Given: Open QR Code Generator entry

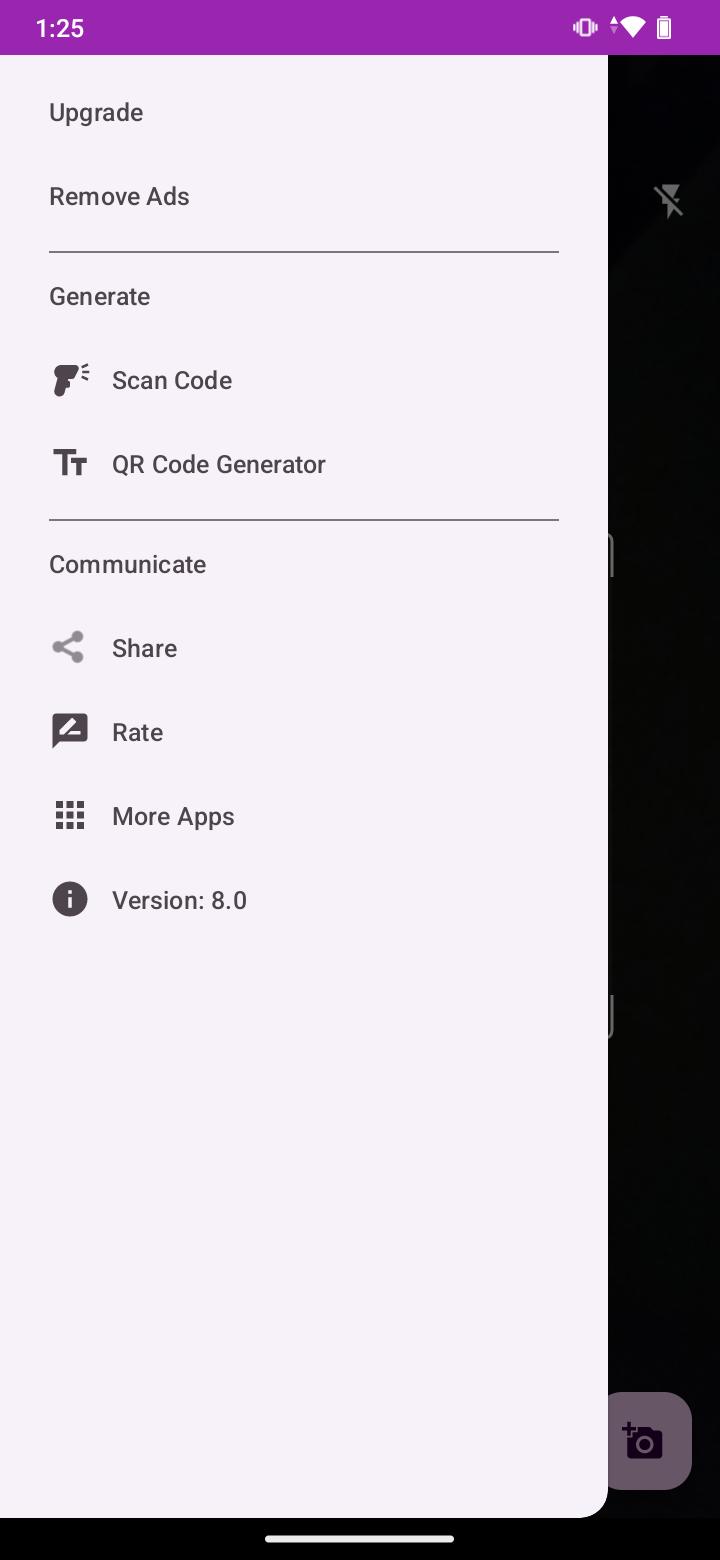Looking at the screenshot, I should click(219, 464).
